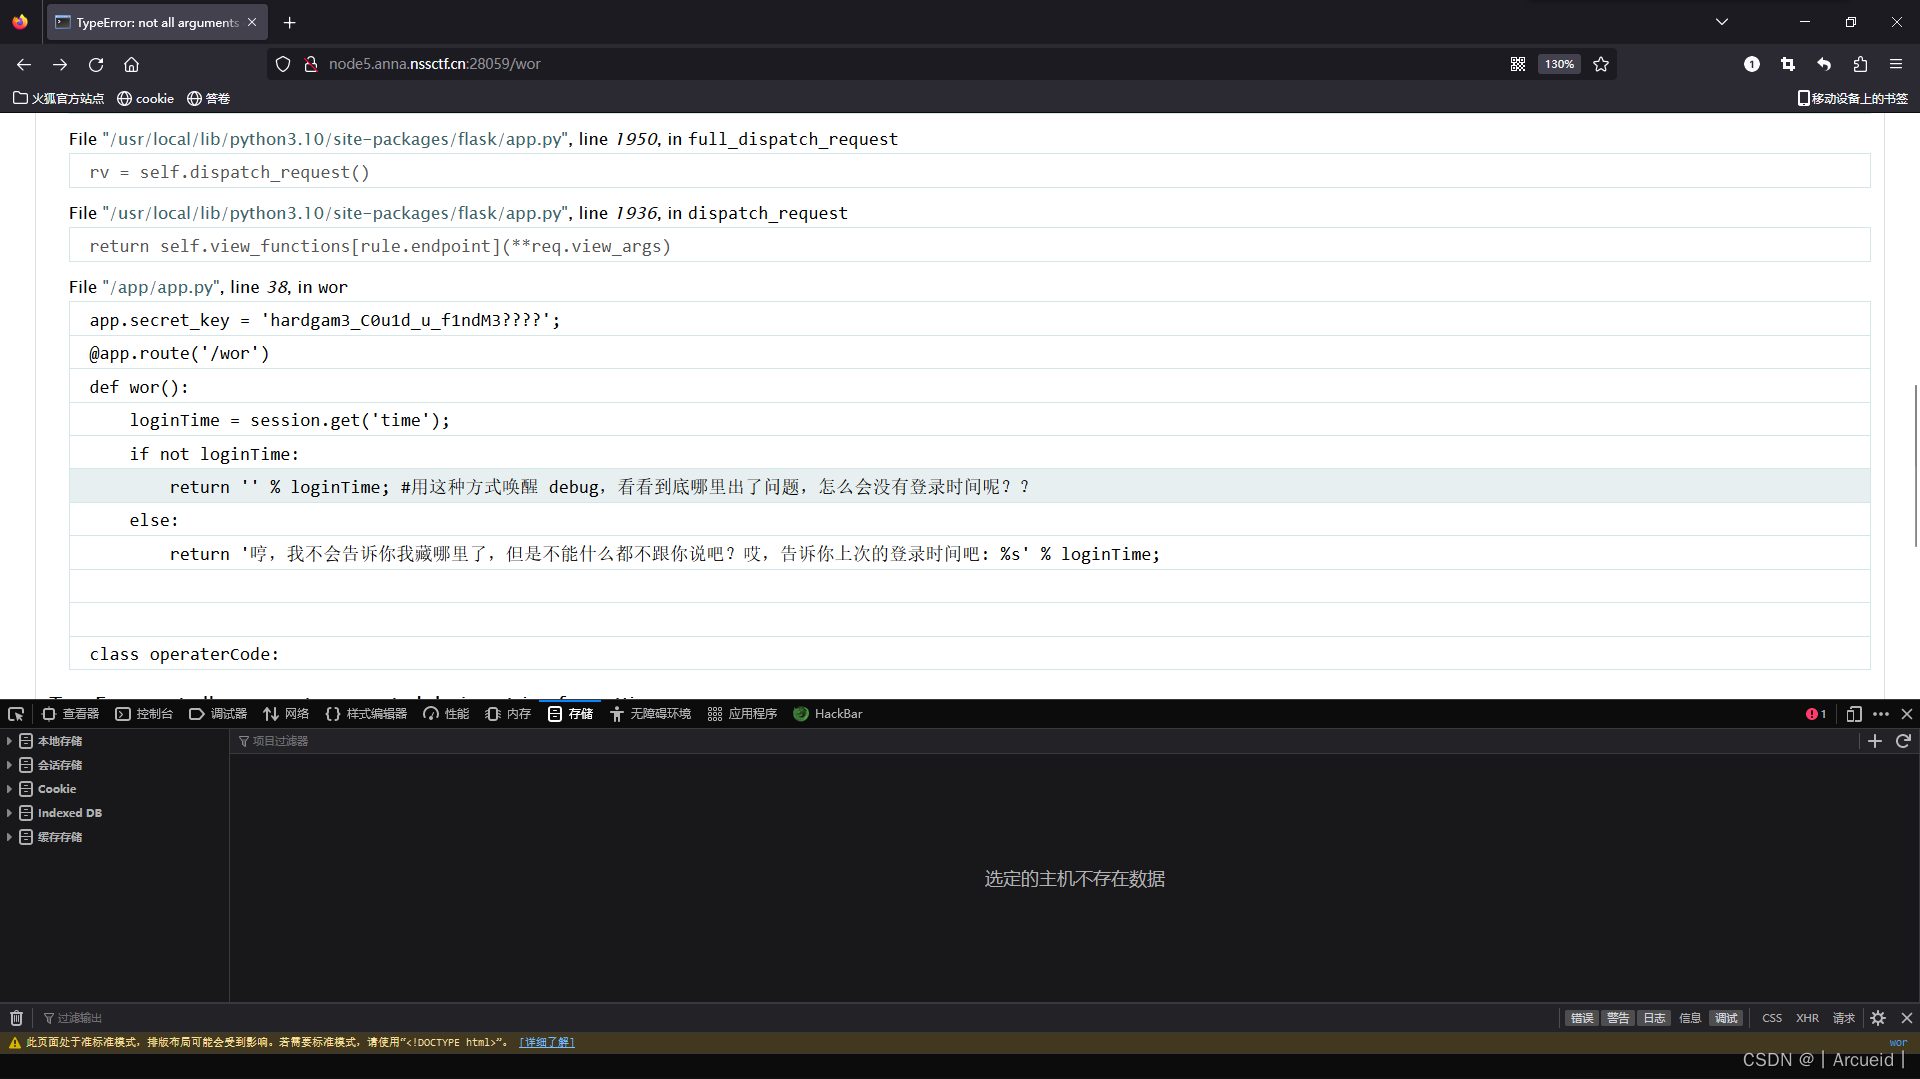Switch to the 控制台 console tab
This screenshot has width=1920, height=1079.
pos(144,714)
